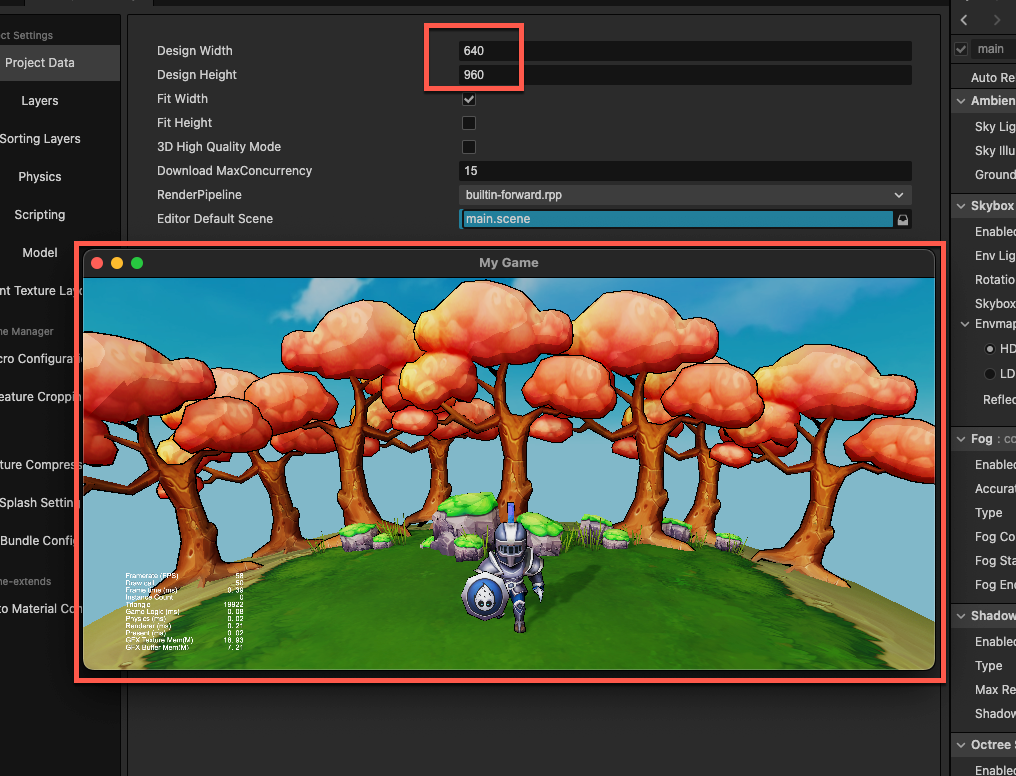Image resolution: width=1016 pixels, height=776 pixels.
Task: Switch to Sorting Layers tab
Action: point(40,139)
